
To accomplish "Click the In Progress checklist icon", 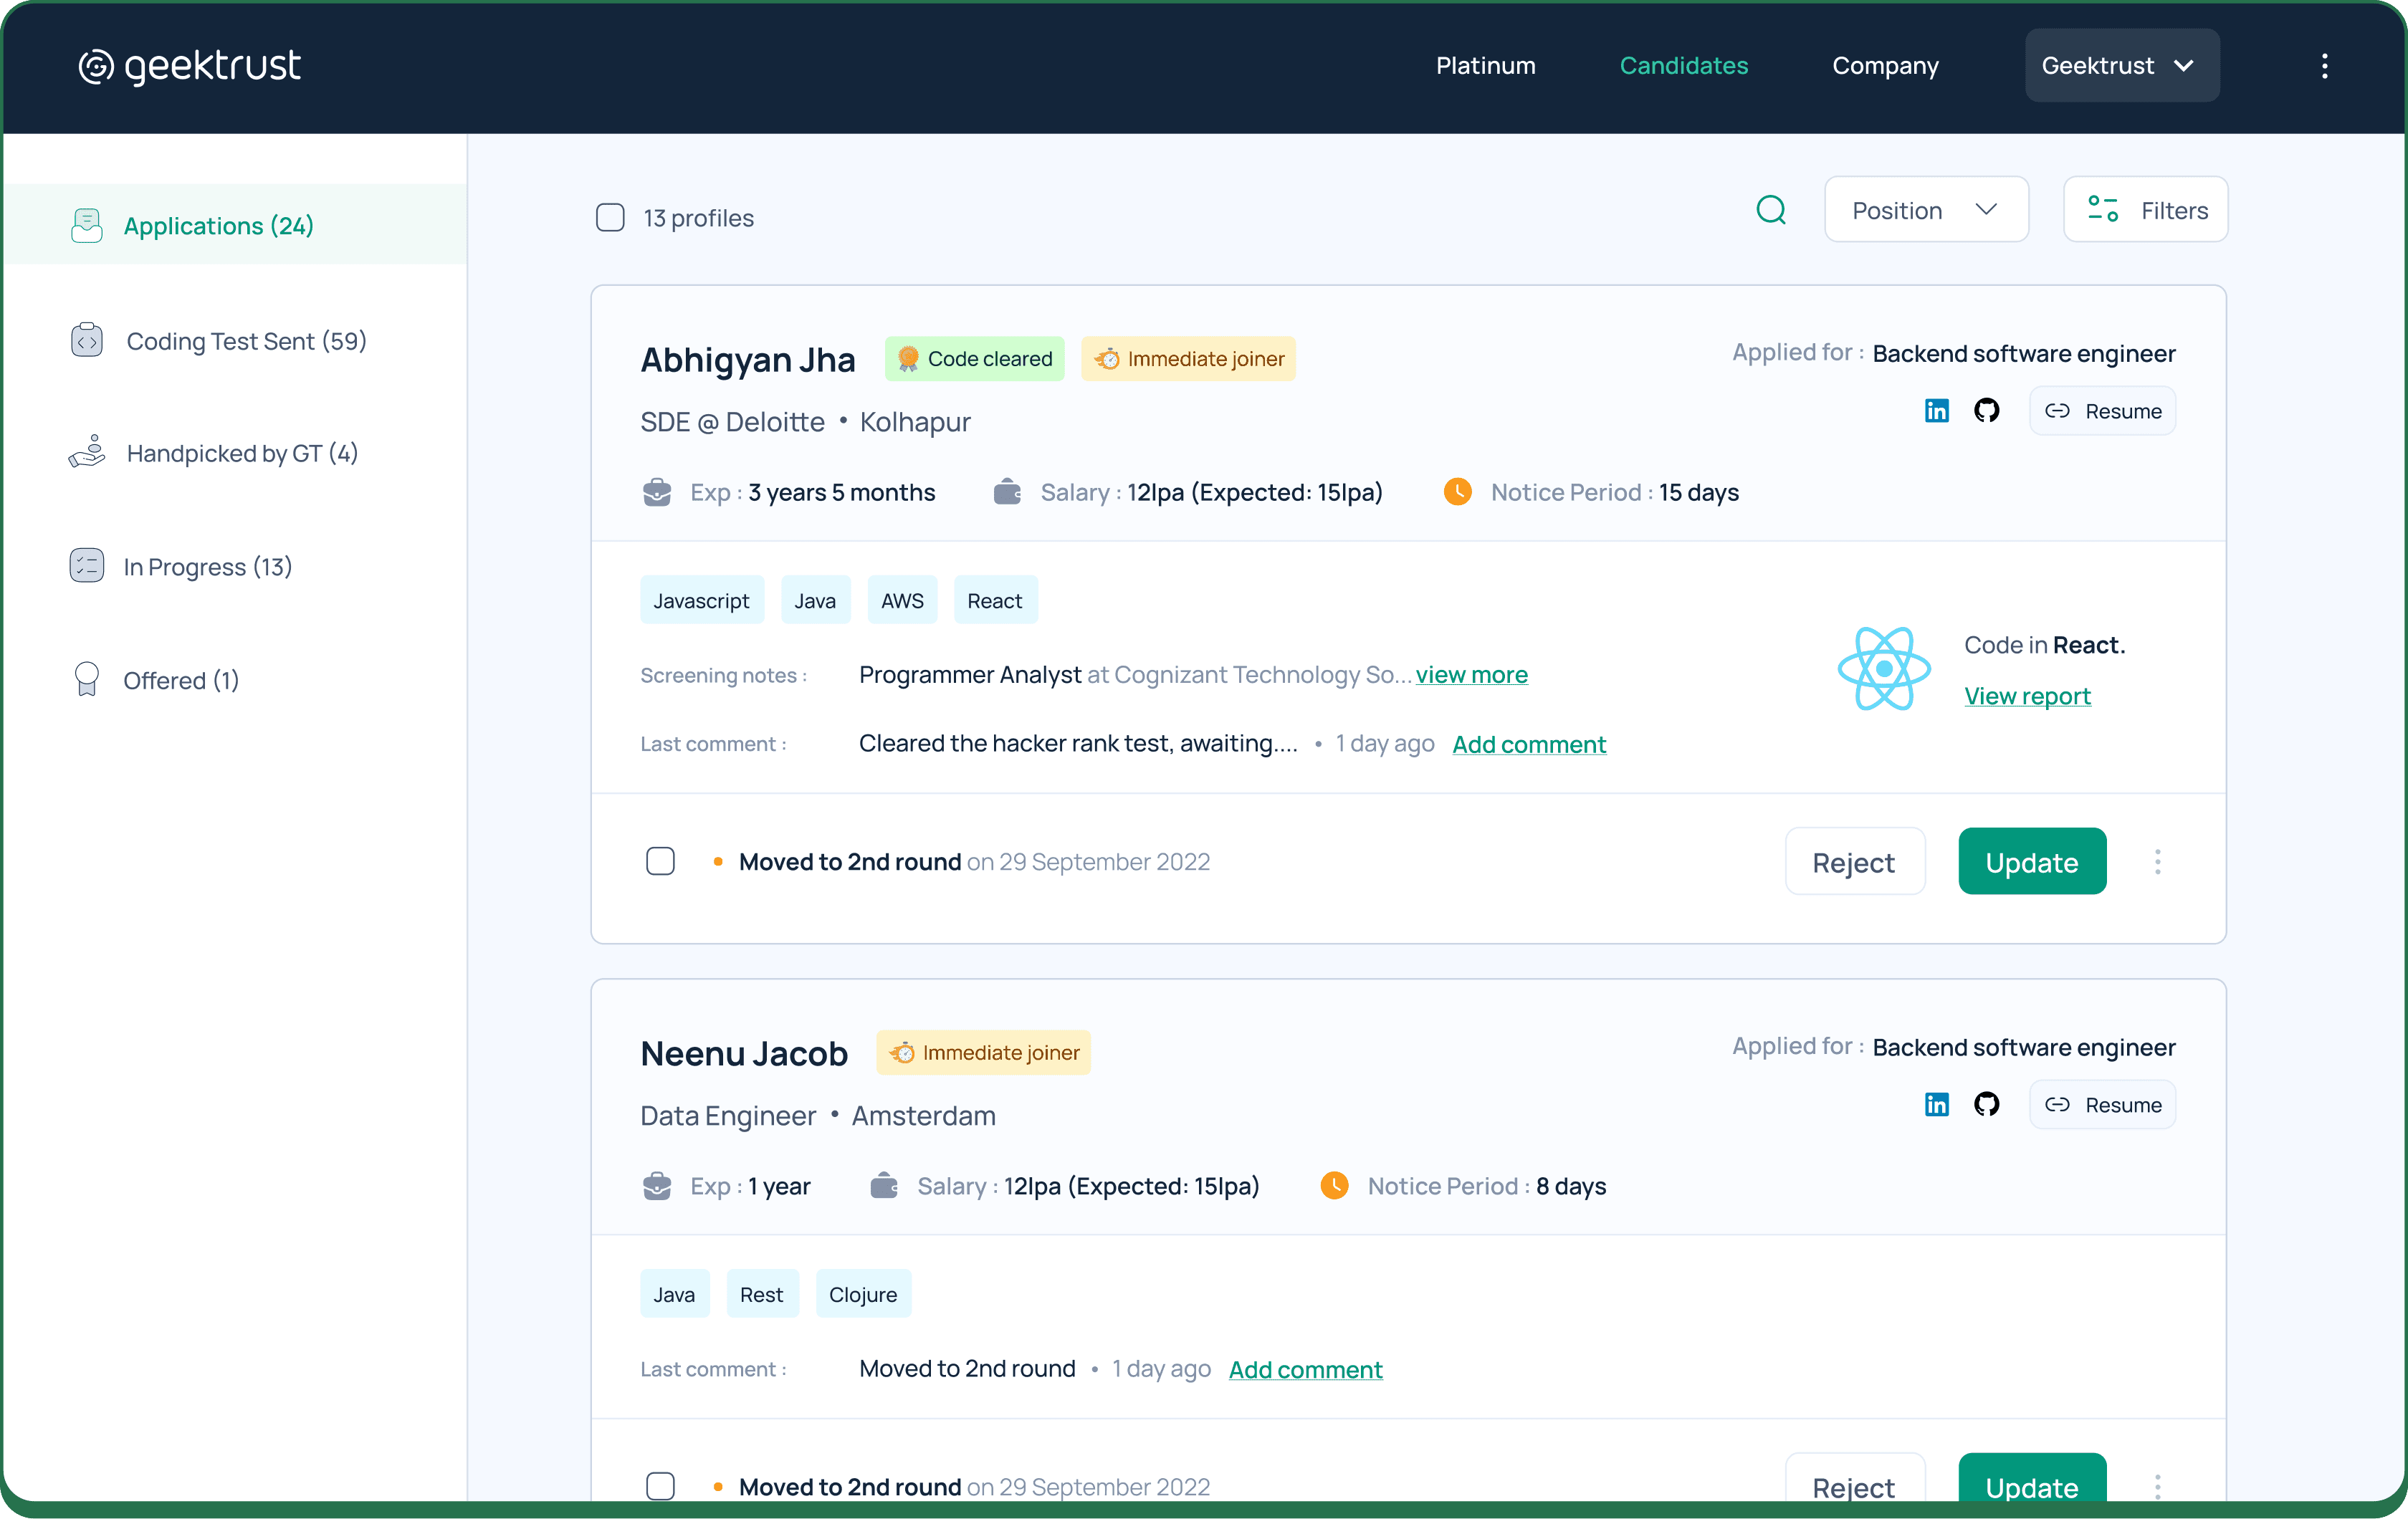I will (87, 566).
